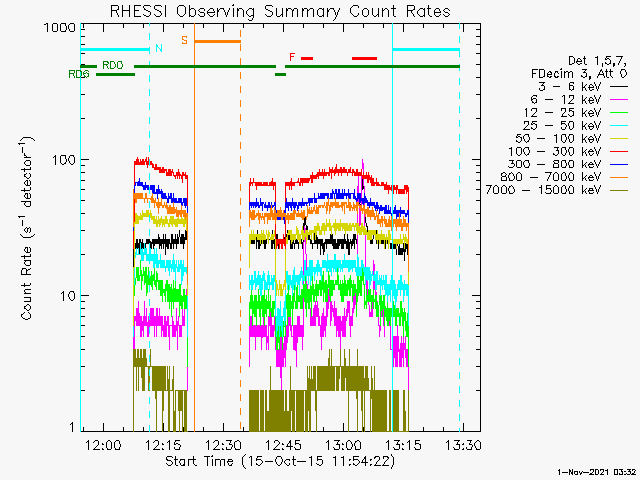Click the green RD6 label
Screen dimensions: 640x480
coord(78,74)
